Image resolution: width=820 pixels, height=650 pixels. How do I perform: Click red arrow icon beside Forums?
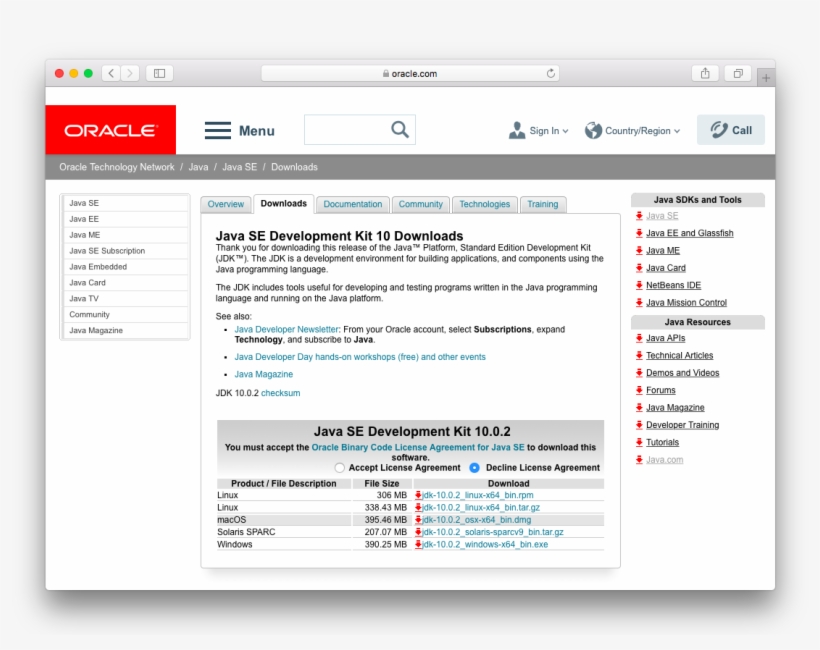tap(639, 390)
